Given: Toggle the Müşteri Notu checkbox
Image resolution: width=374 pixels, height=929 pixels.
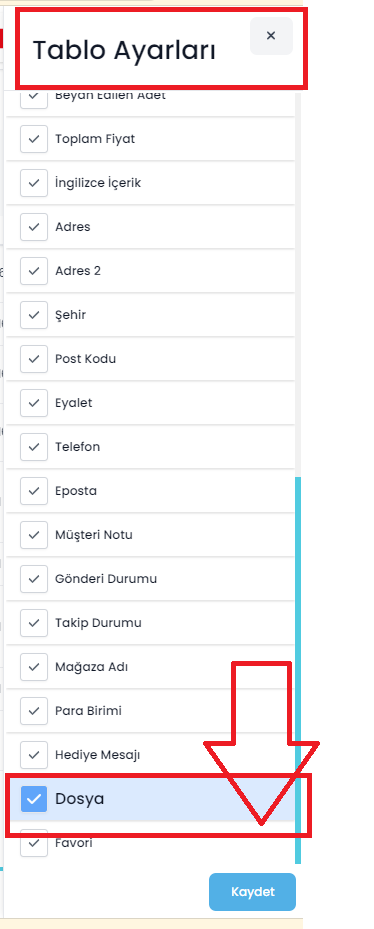Looking at the screenshot, I should [34, 535].
